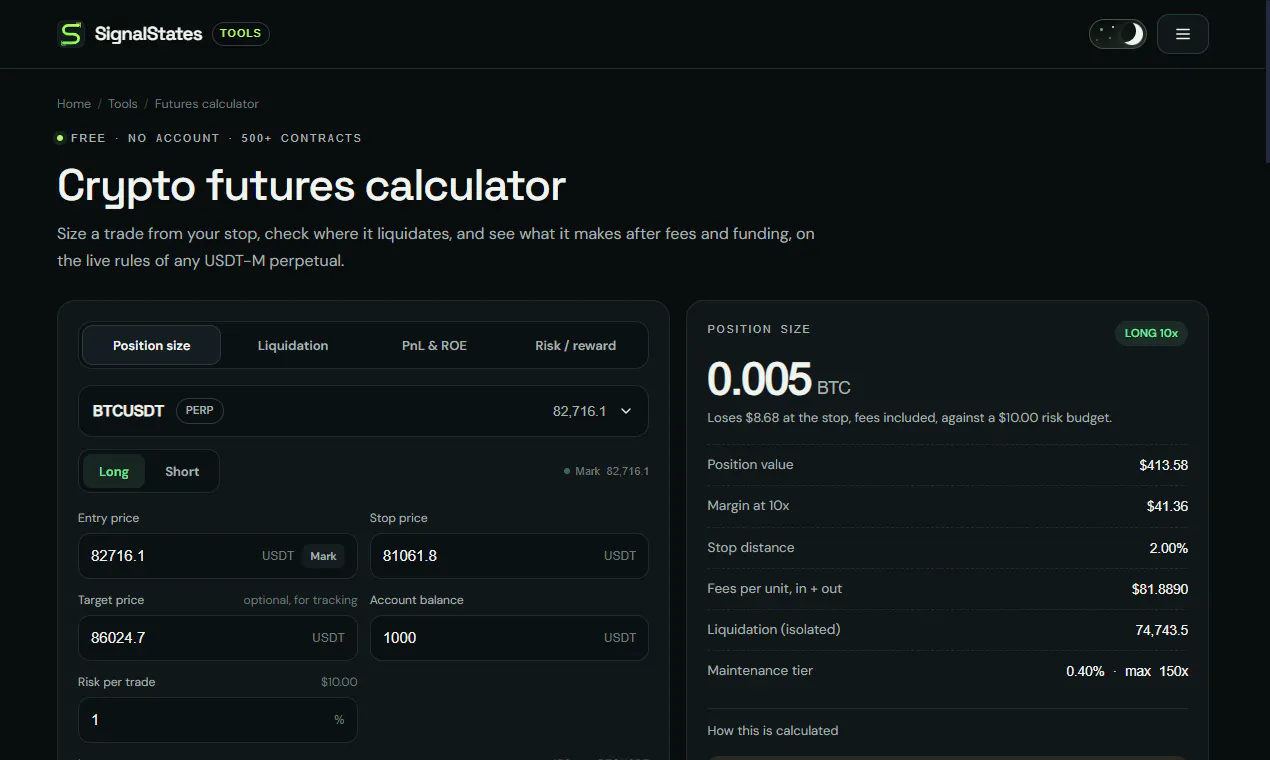Click the SignalStates logo icon

(71, 34)
